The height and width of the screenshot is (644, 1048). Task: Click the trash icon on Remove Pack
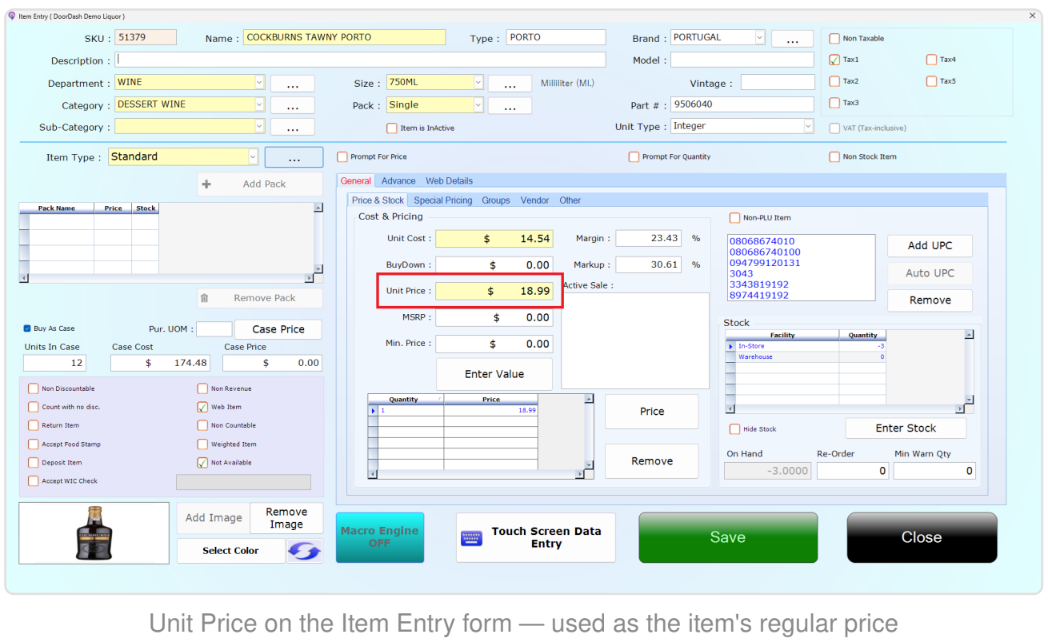coord(205,298)
